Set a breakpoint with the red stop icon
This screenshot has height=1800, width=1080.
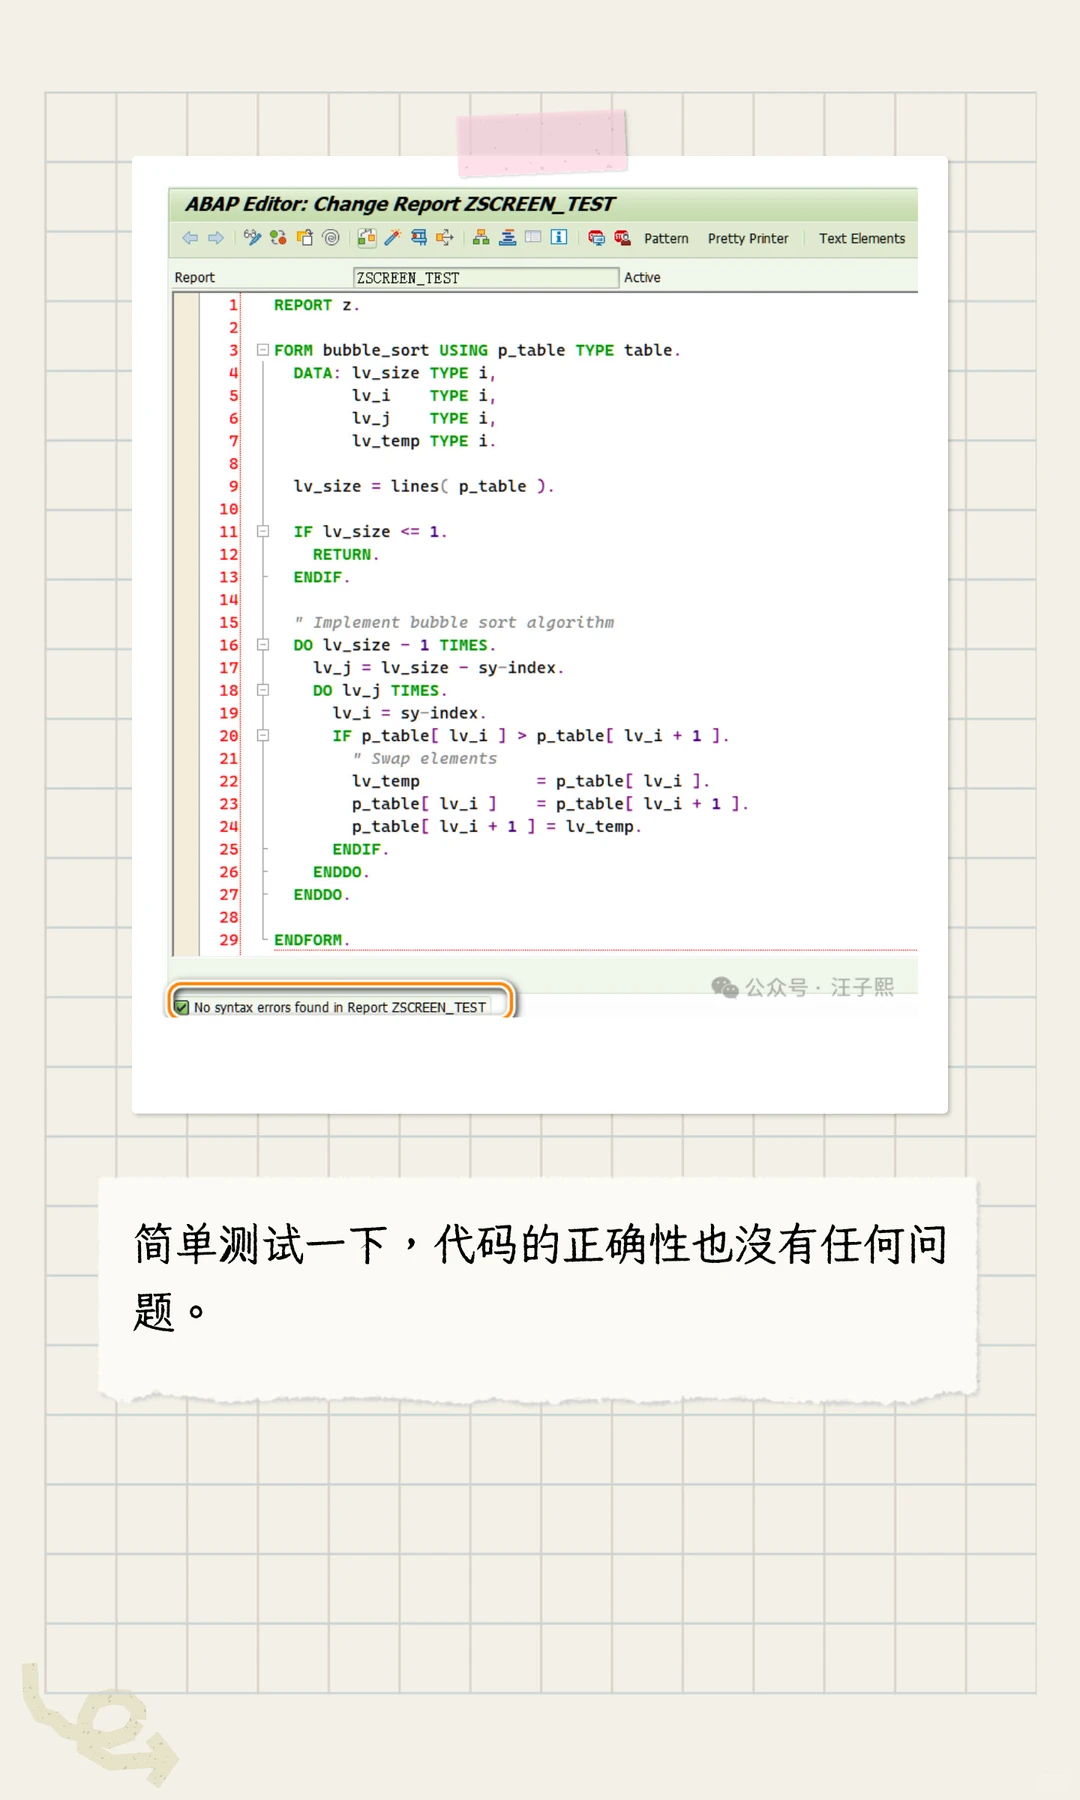596,238
